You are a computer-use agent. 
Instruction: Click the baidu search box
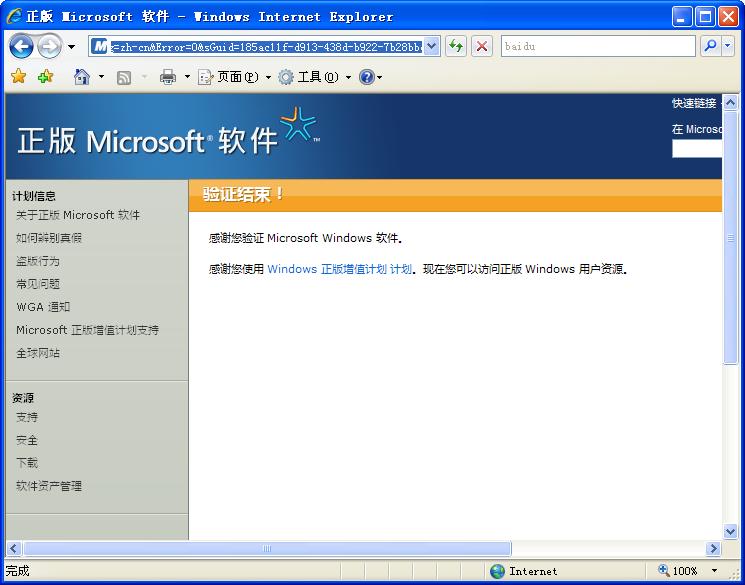point(598,46)
